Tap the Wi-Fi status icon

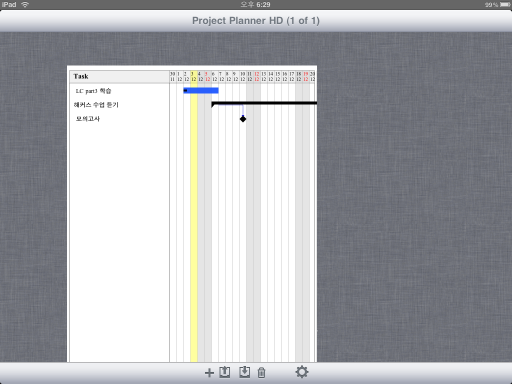tap(25, 5)
